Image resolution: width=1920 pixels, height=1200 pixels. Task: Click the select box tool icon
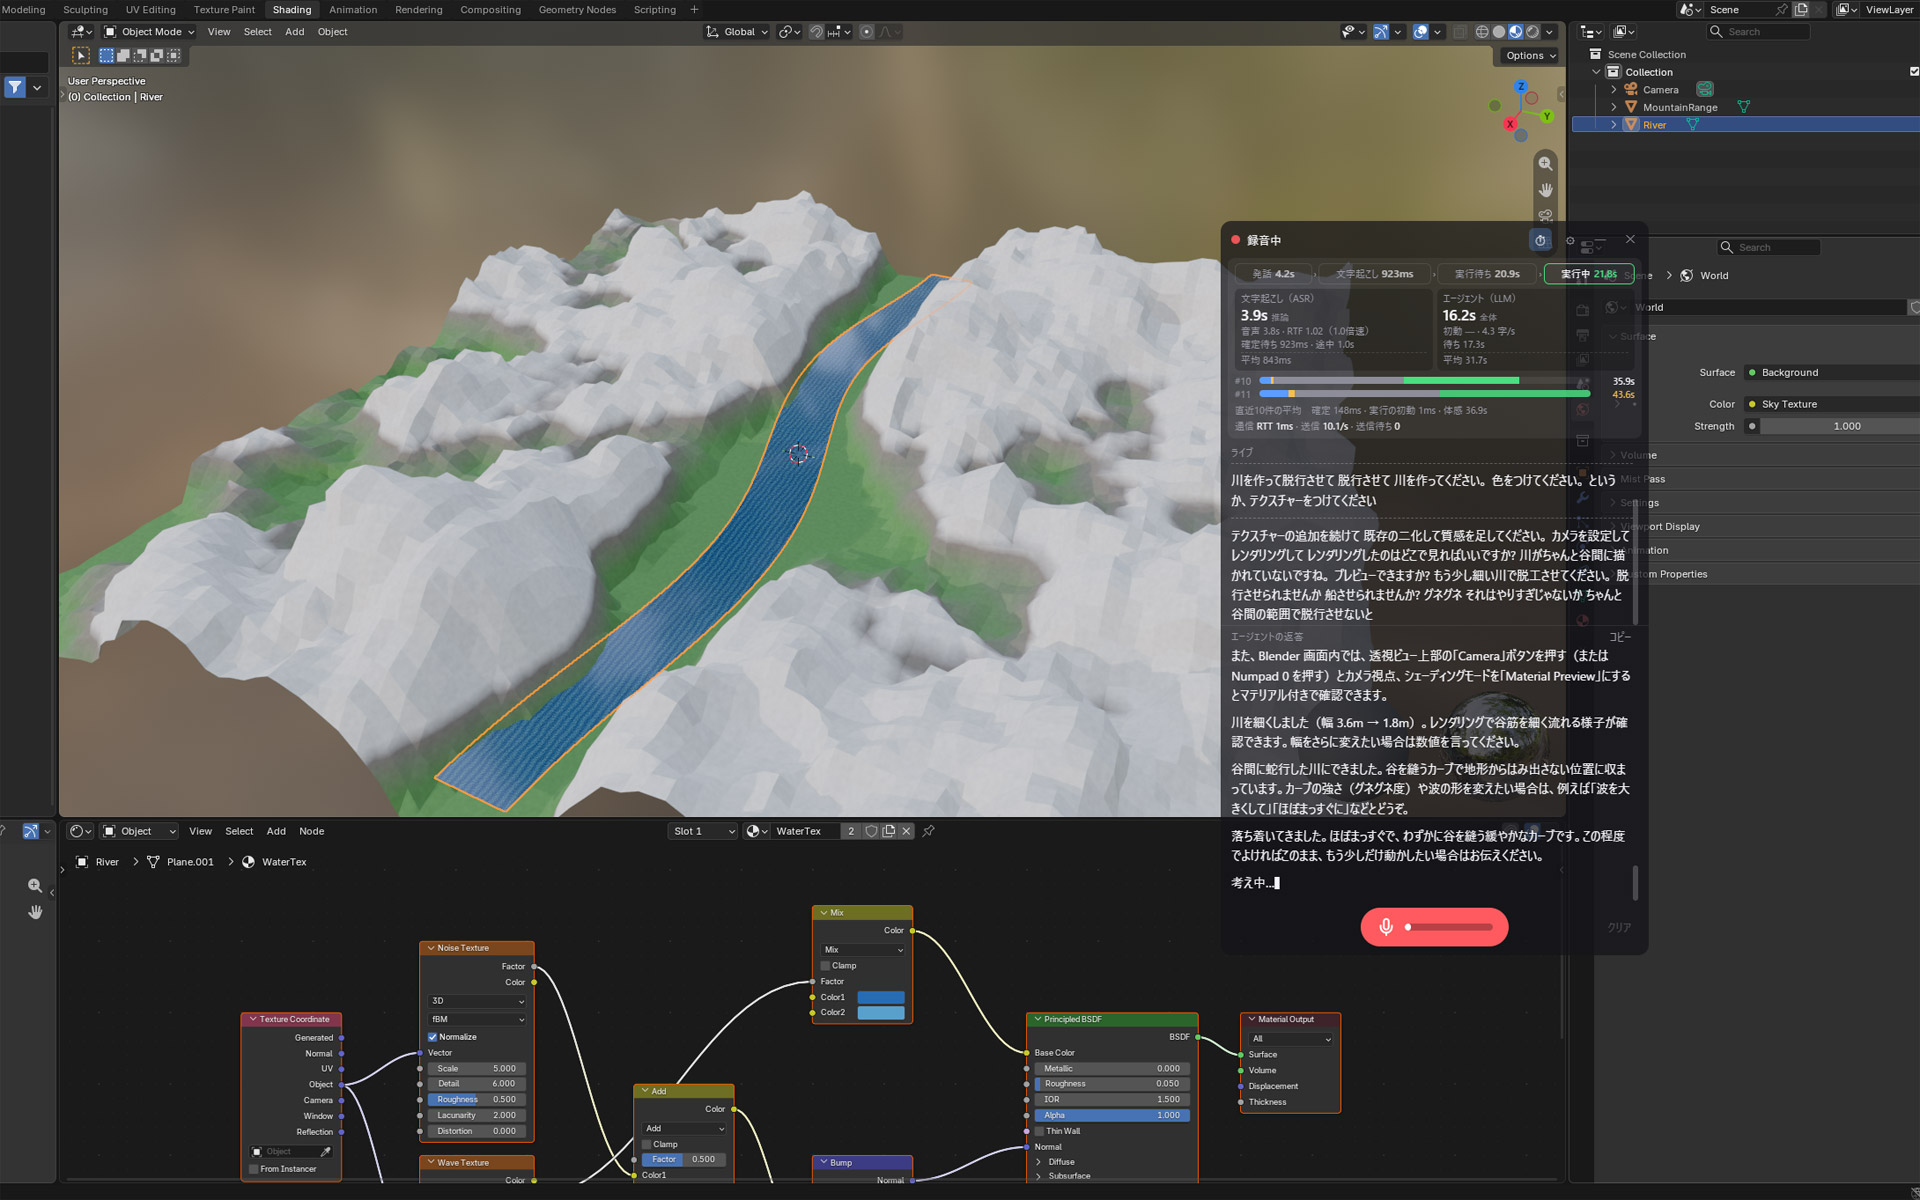coord(81,56)
